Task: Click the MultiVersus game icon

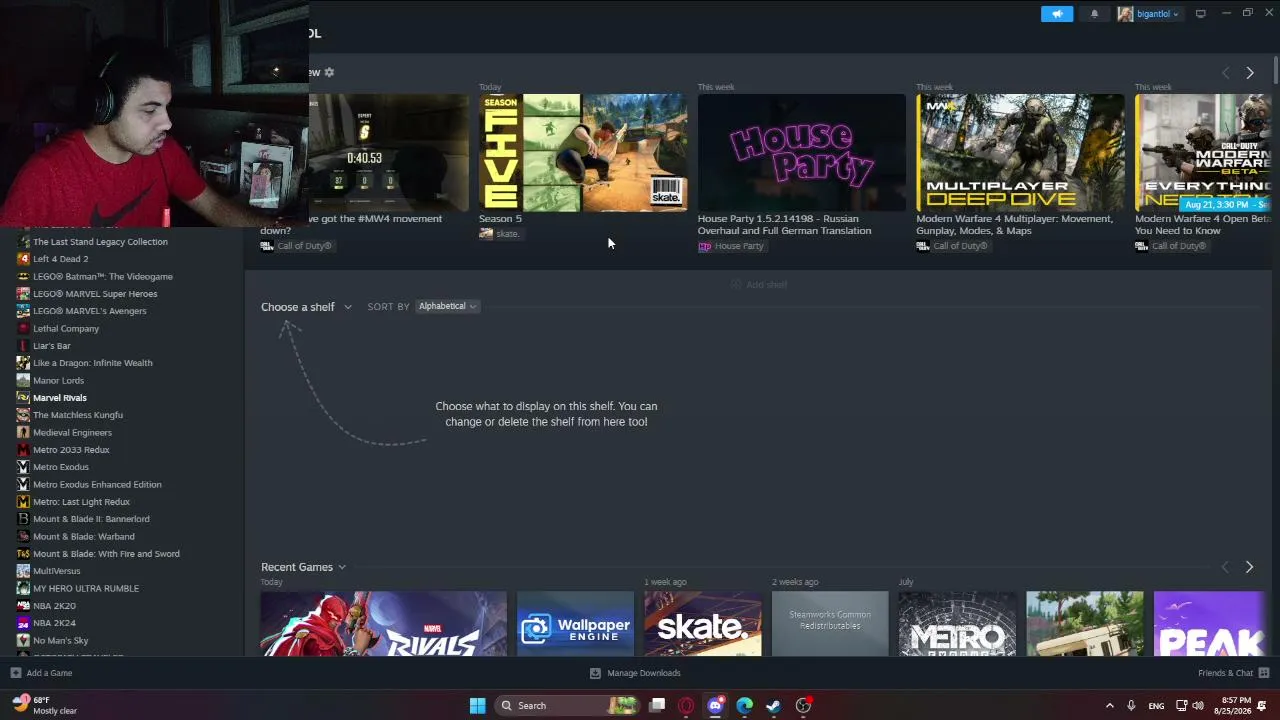Action: (23, 571)
